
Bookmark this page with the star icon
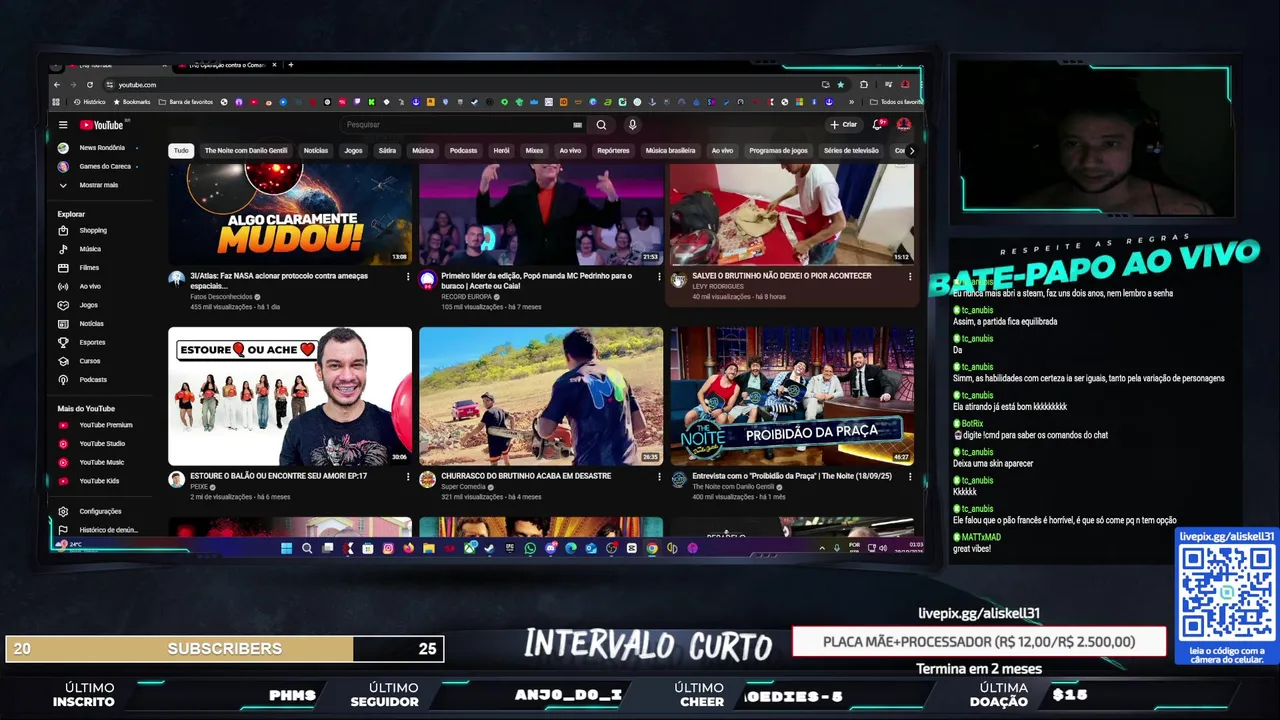point(840,85)
